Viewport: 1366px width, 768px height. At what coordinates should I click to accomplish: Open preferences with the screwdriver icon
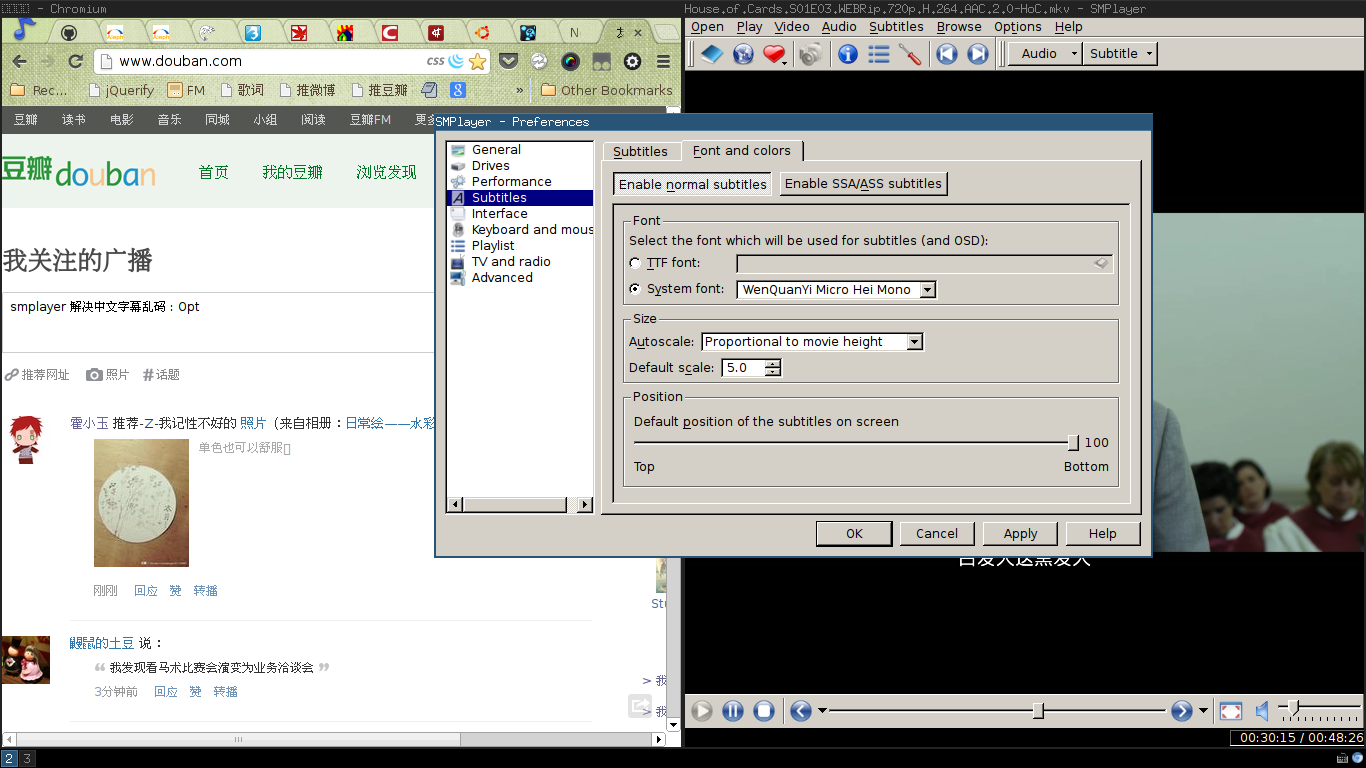coord(910,54)
